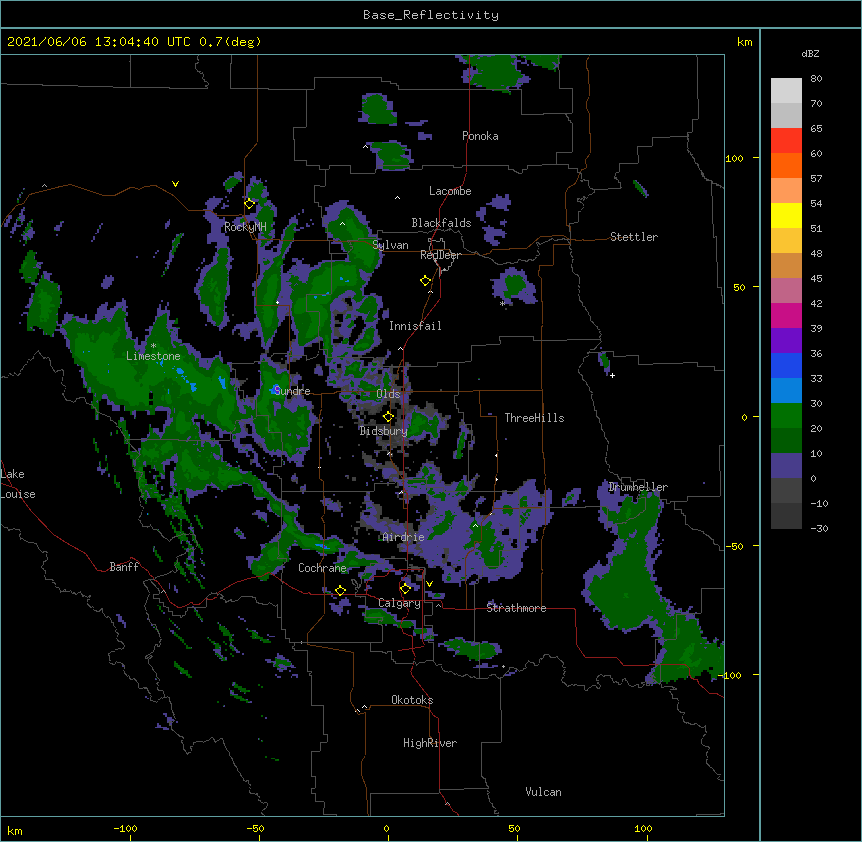Select the Stettler label
The width and height of the screenshot is (862, 842).
tap(634, 237)
